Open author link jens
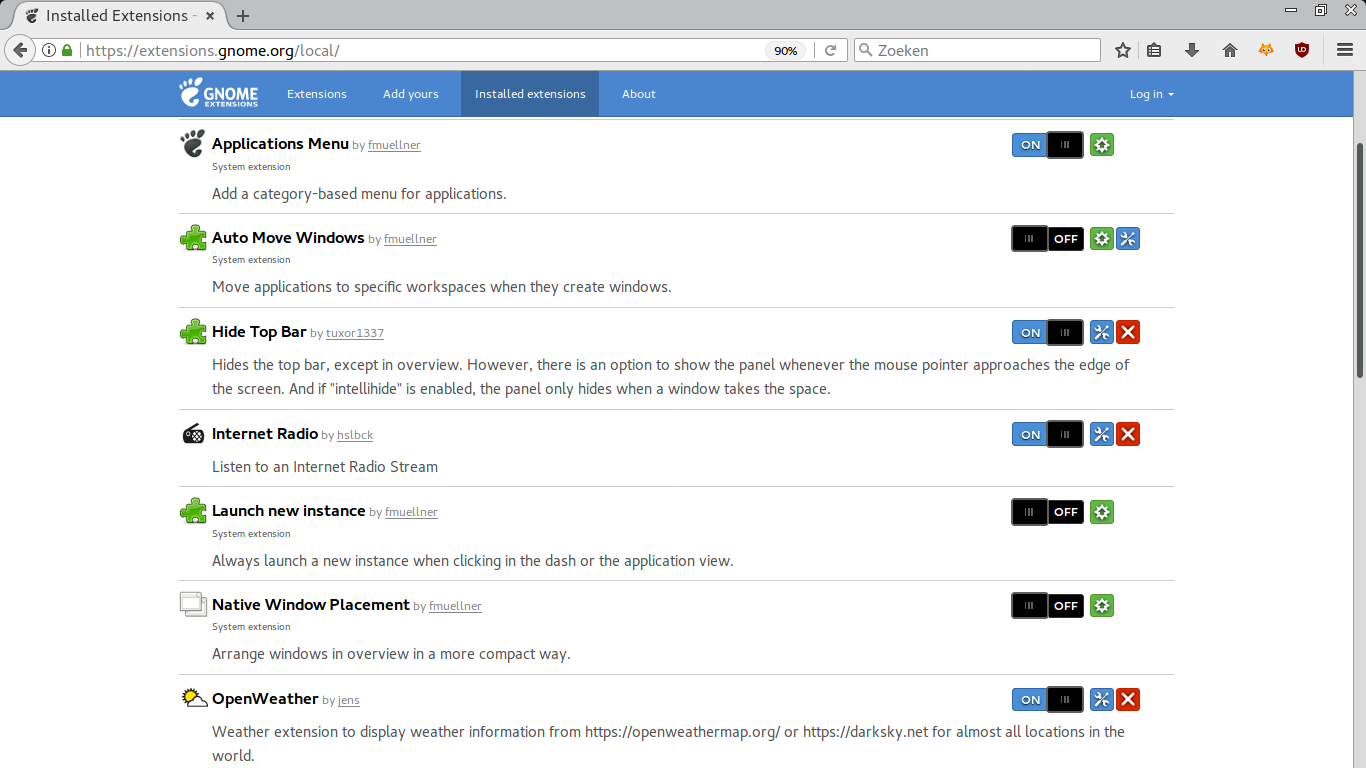Image resolution: width=1366 pixels, height=768 pixels. tap(348, 700)
